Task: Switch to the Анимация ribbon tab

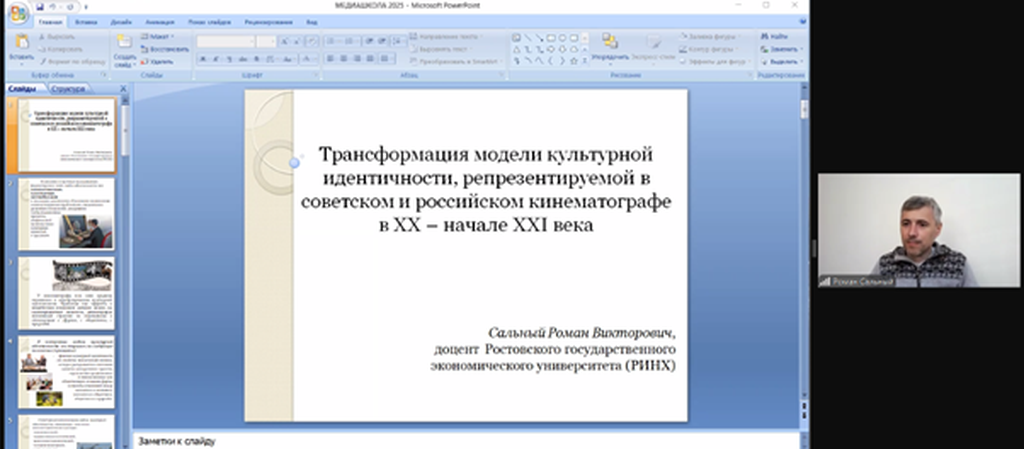Action: pos(158,21)
